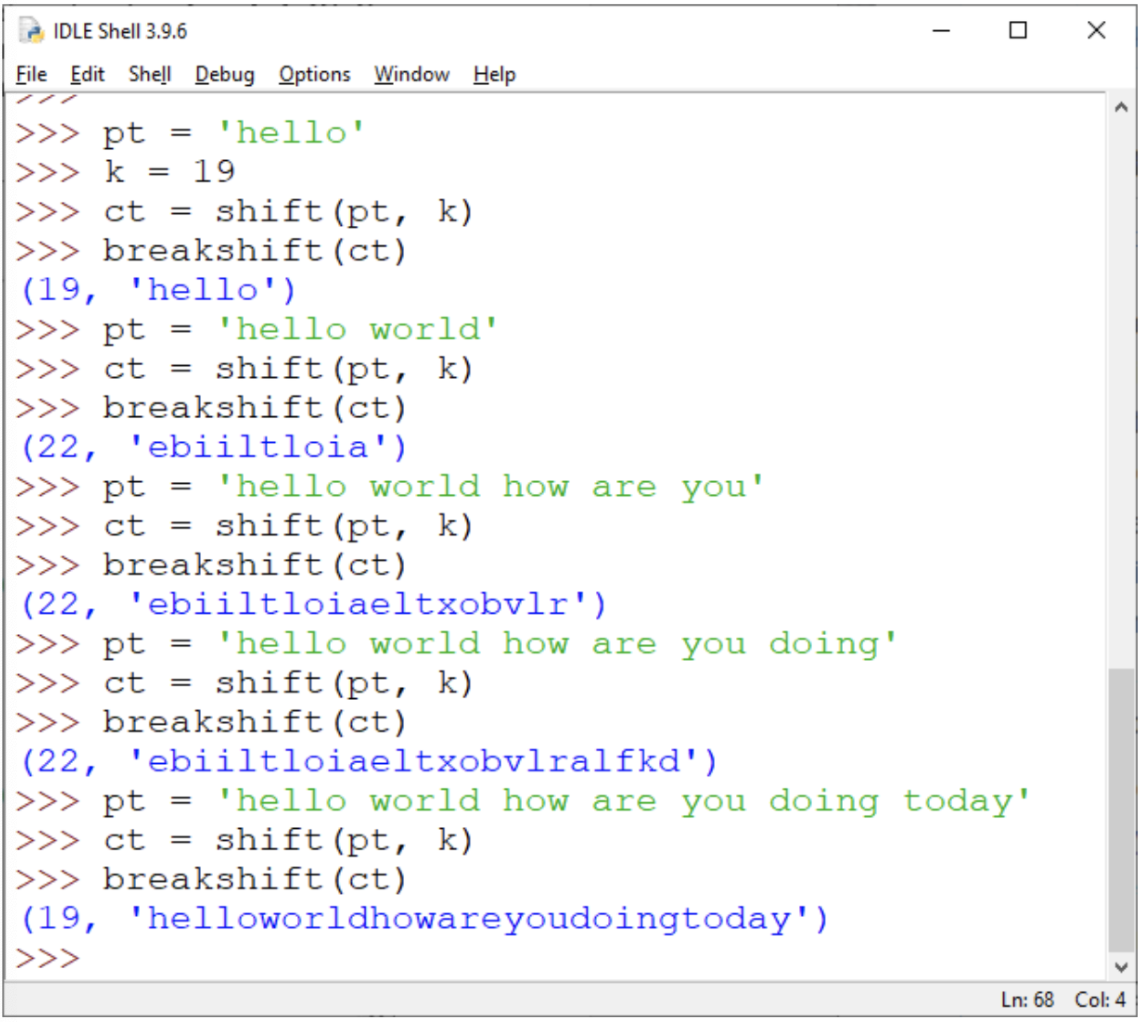Open the Shell menu

pyautogui.click(x=149, y=74)
